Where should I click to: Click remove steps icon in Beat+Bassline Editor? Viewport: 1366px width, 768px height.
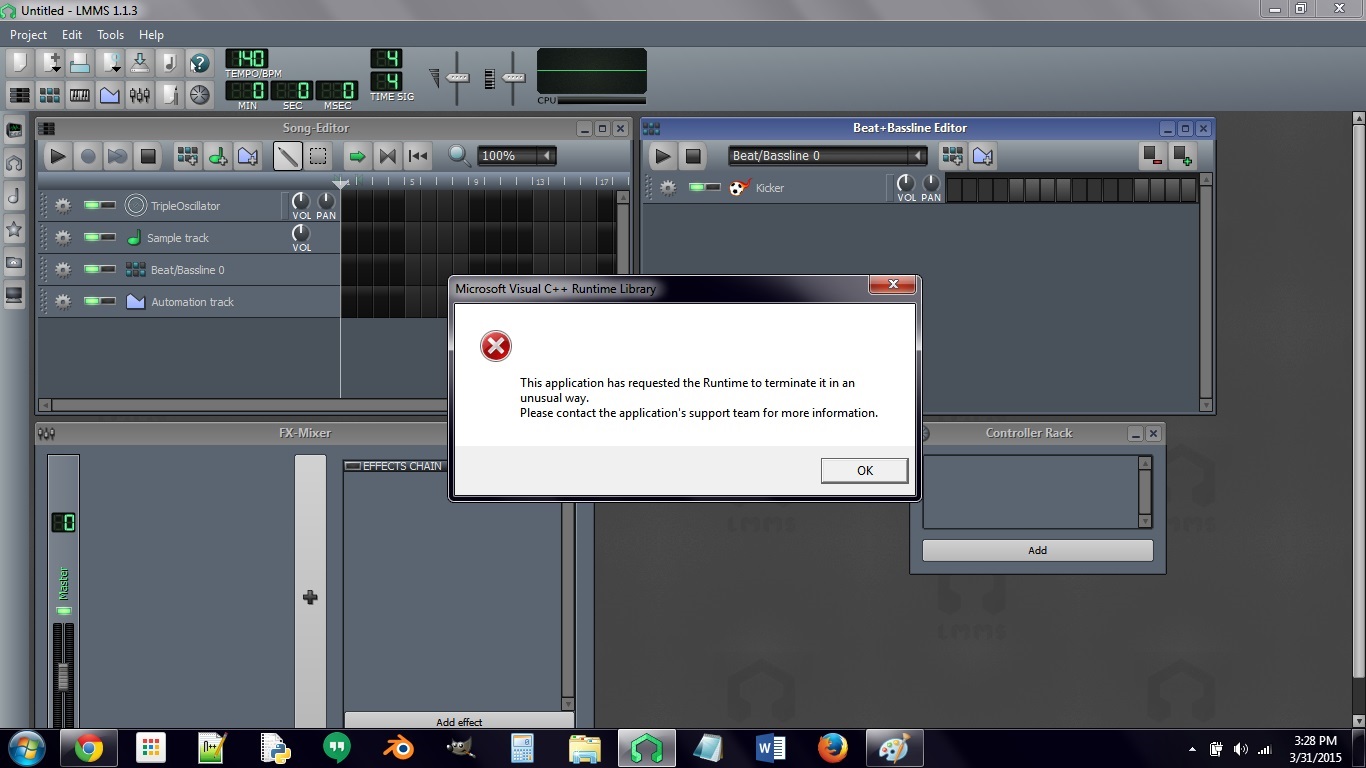click(x=1153, y=156)
